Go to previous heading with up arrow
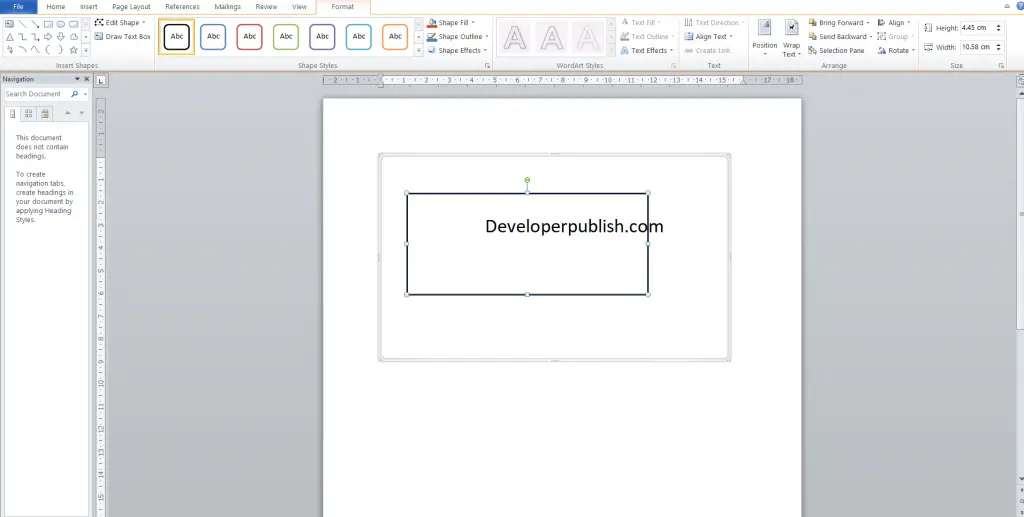This screenshot has height=517, width=1024. click(x=67, y=113)
